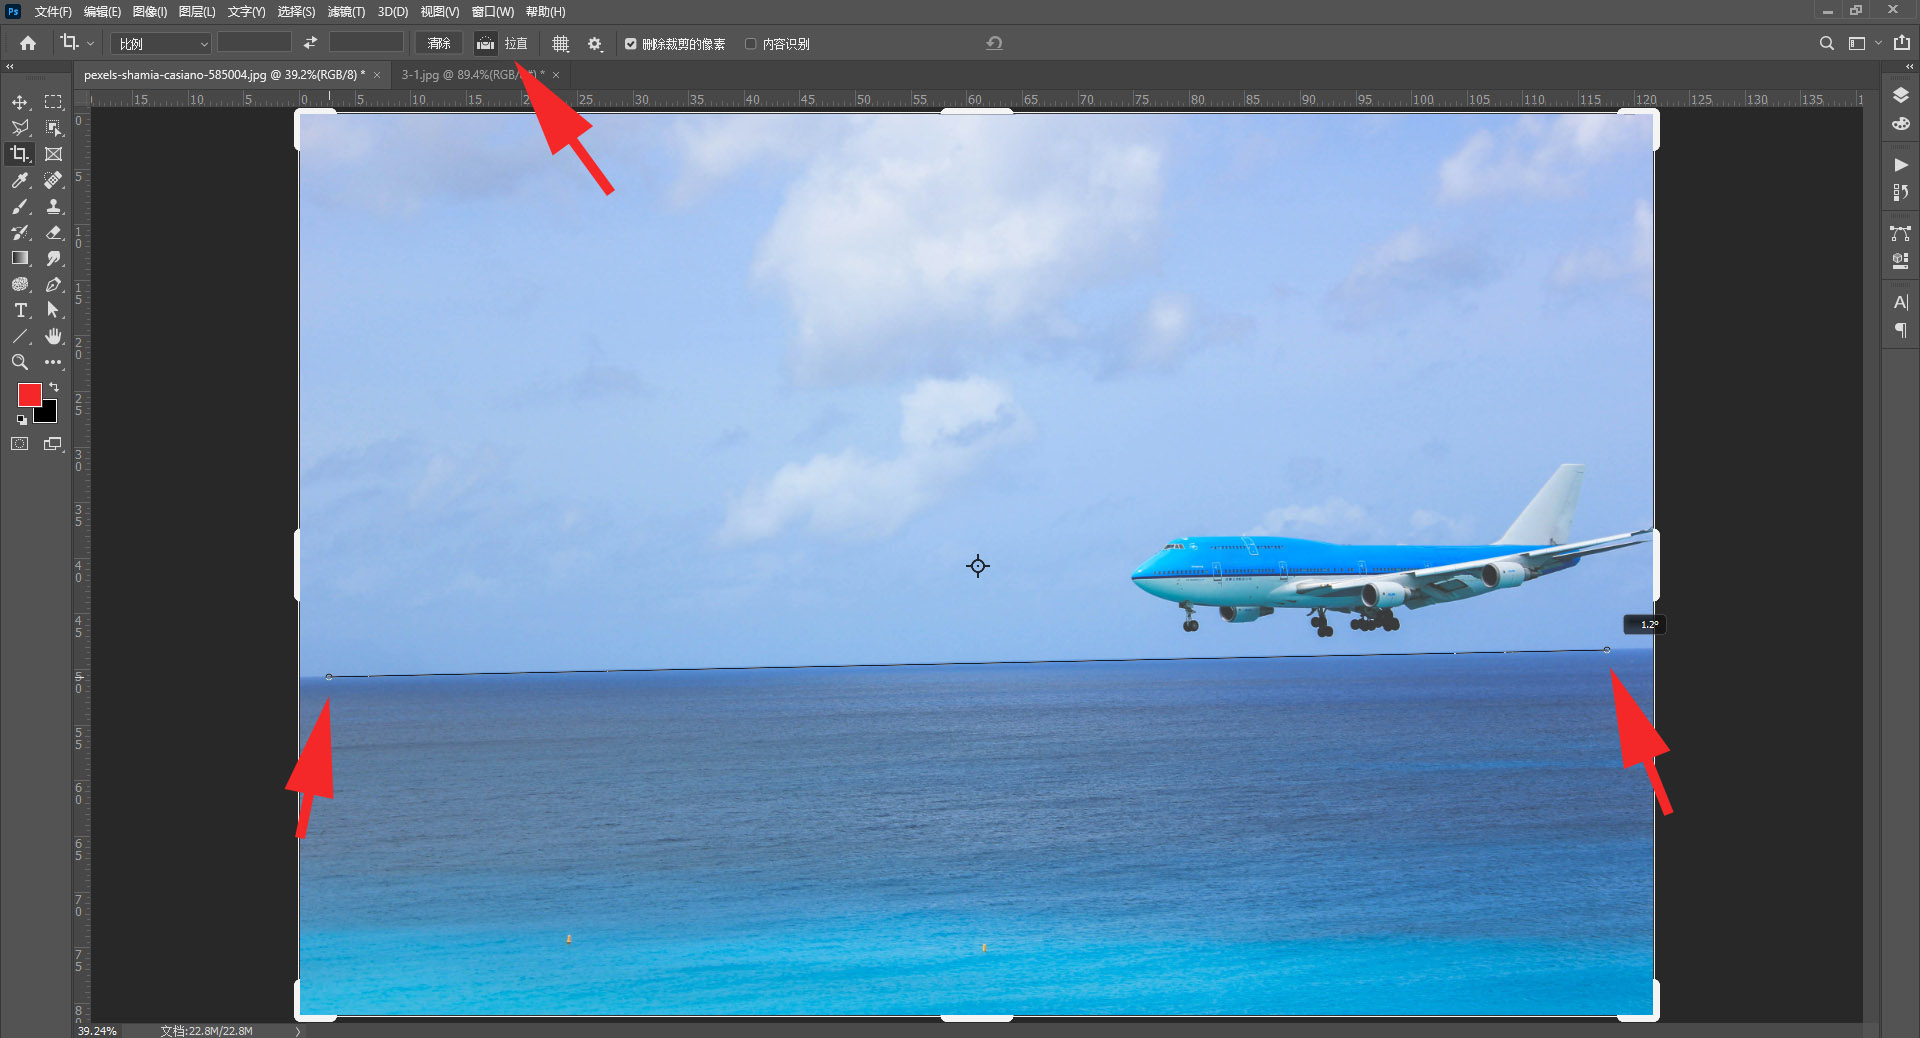Select the Path Selection tool
This screenshot has width=1920, height=1038.
[54, 310]
